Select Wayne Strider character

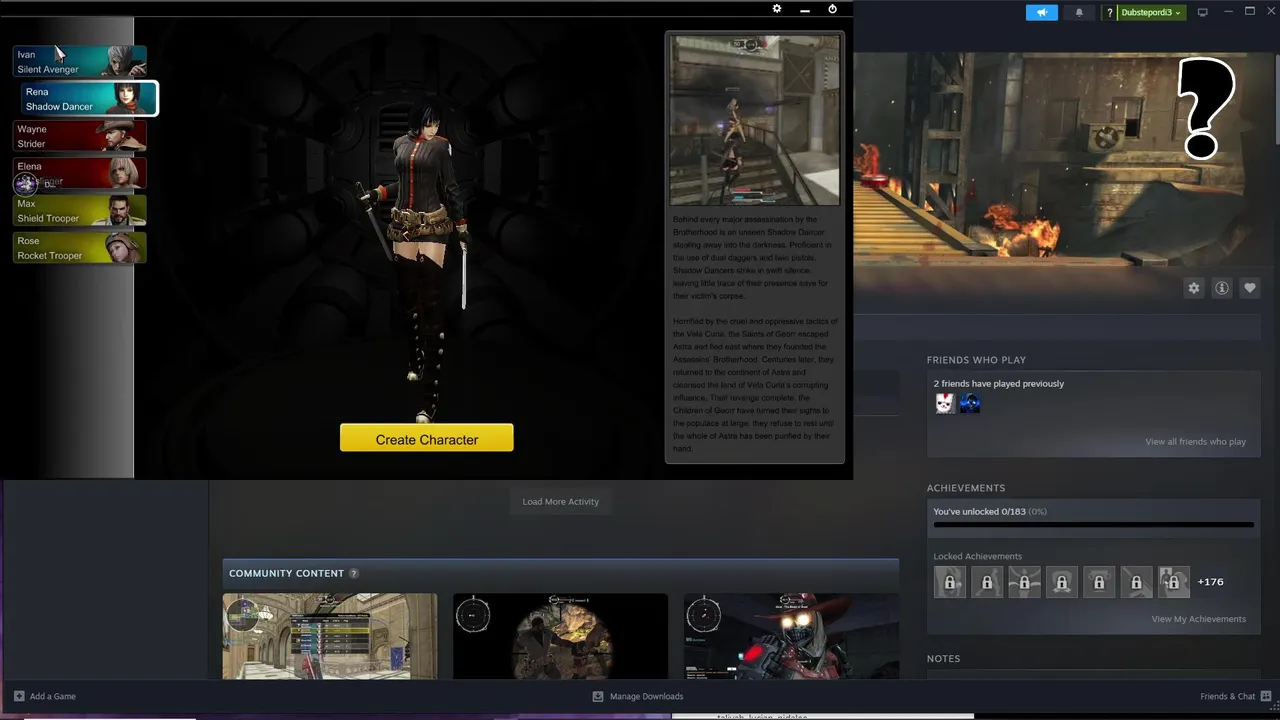[x=80, y=136]
